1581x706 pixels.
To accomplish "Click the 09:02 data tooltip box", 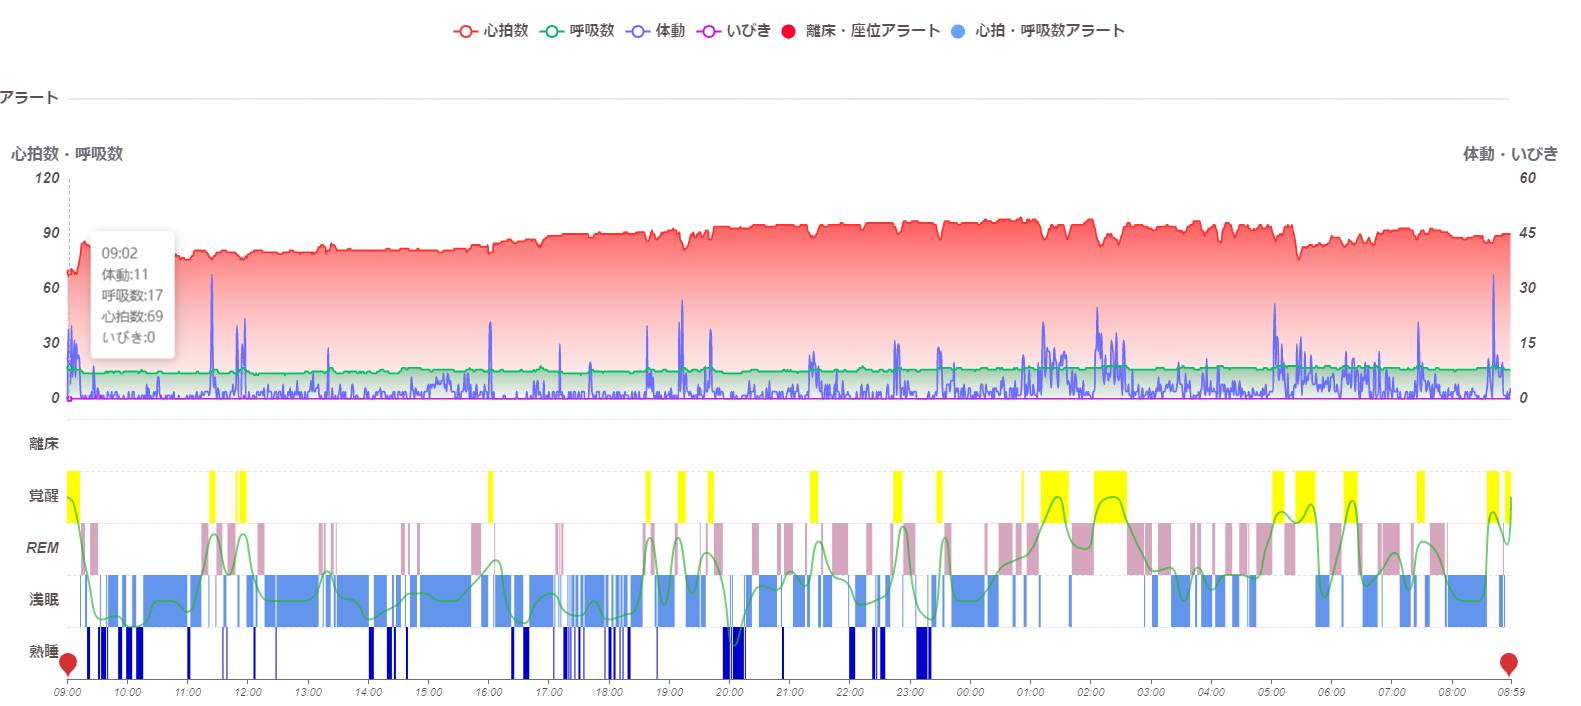I will (132, 295).
